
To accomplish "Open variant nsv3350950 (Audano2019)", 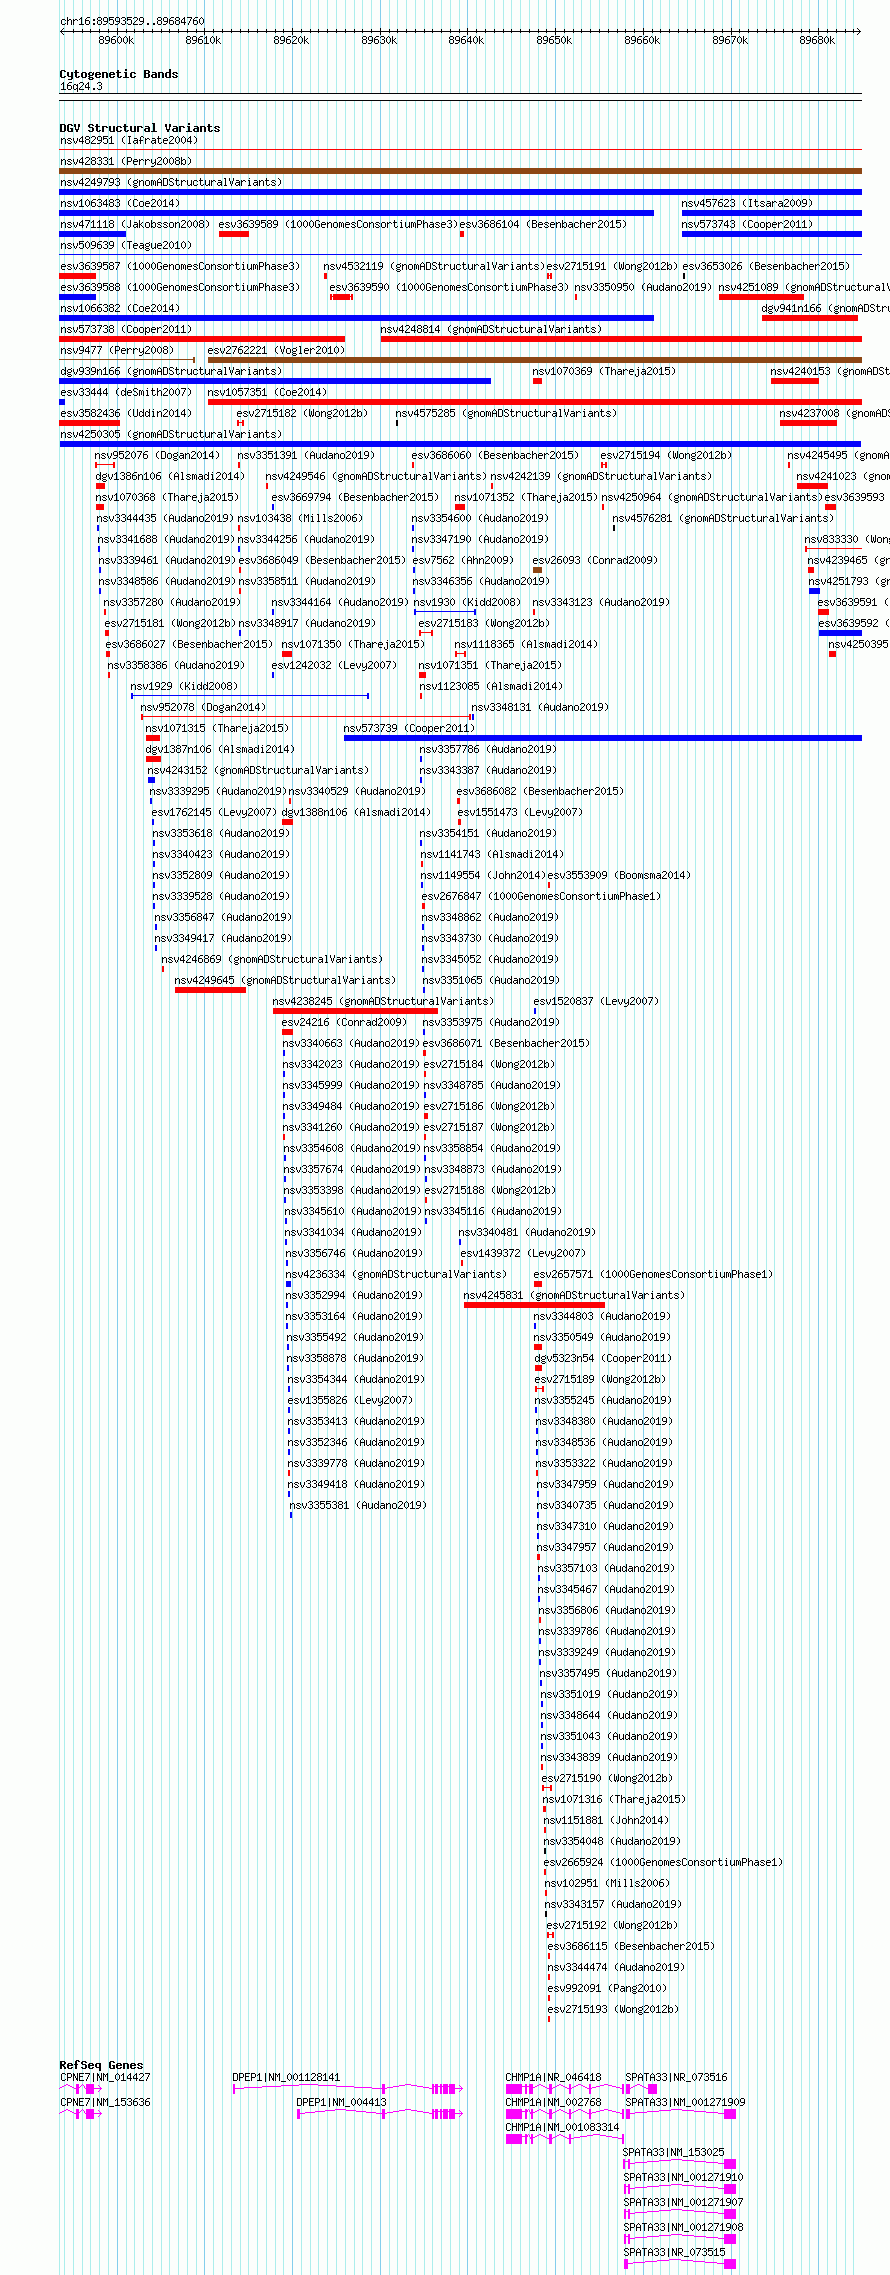I will tap(643, 287).
